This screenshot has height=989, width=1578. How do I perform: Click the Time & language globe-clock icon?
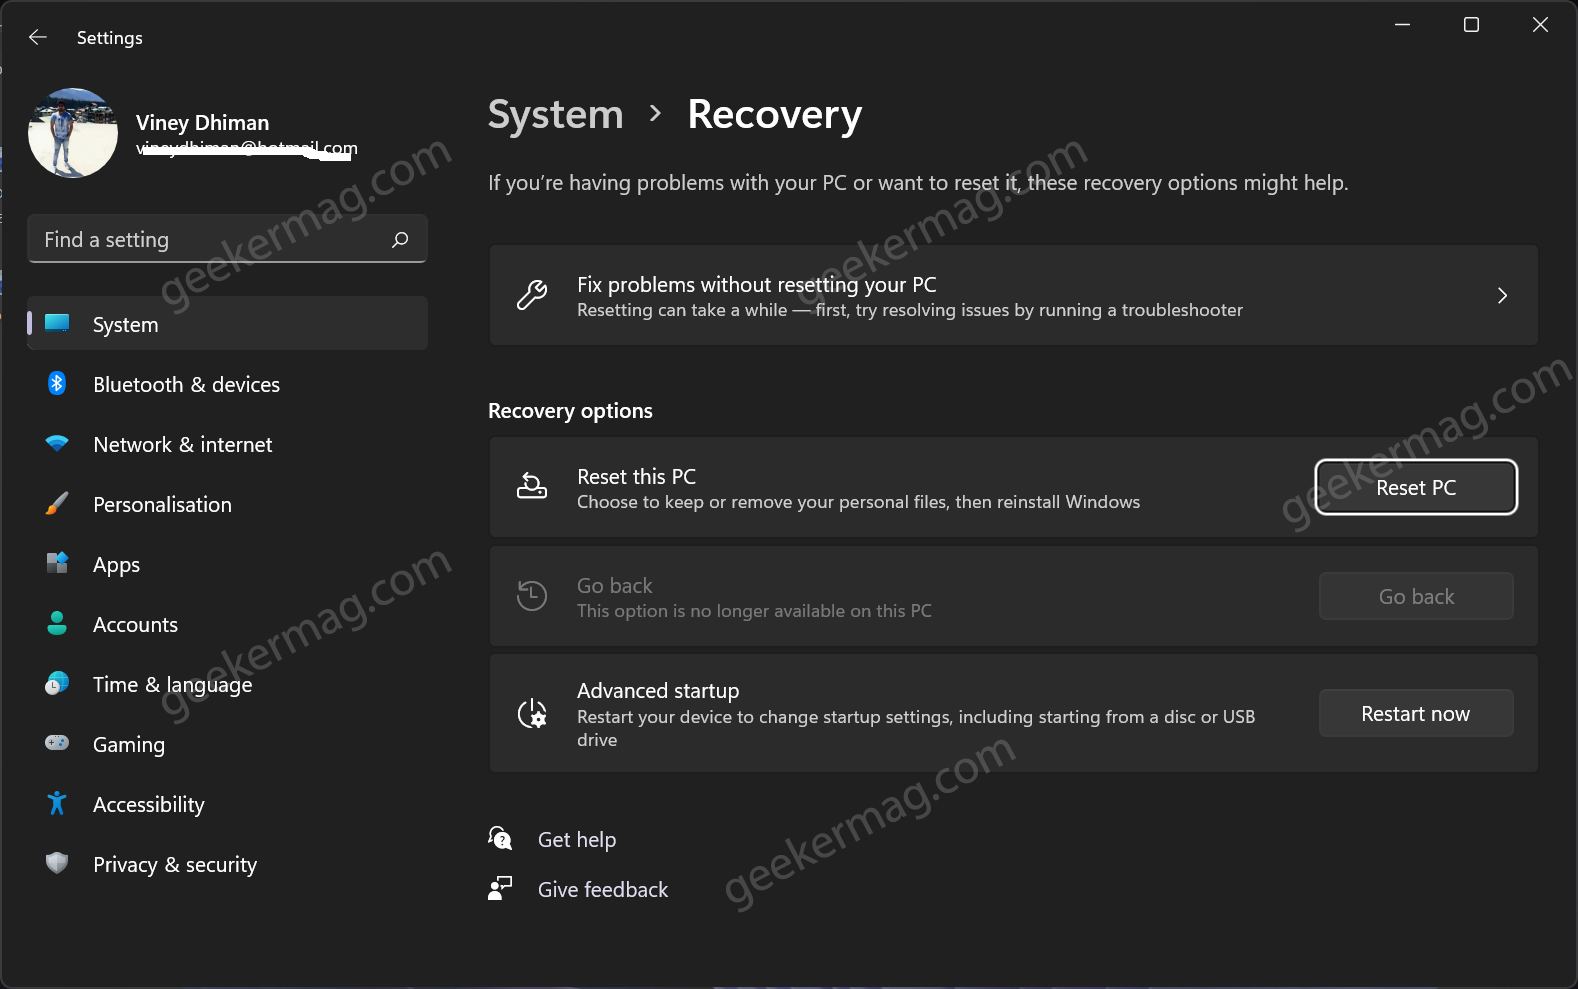click(x=57, y=683)
